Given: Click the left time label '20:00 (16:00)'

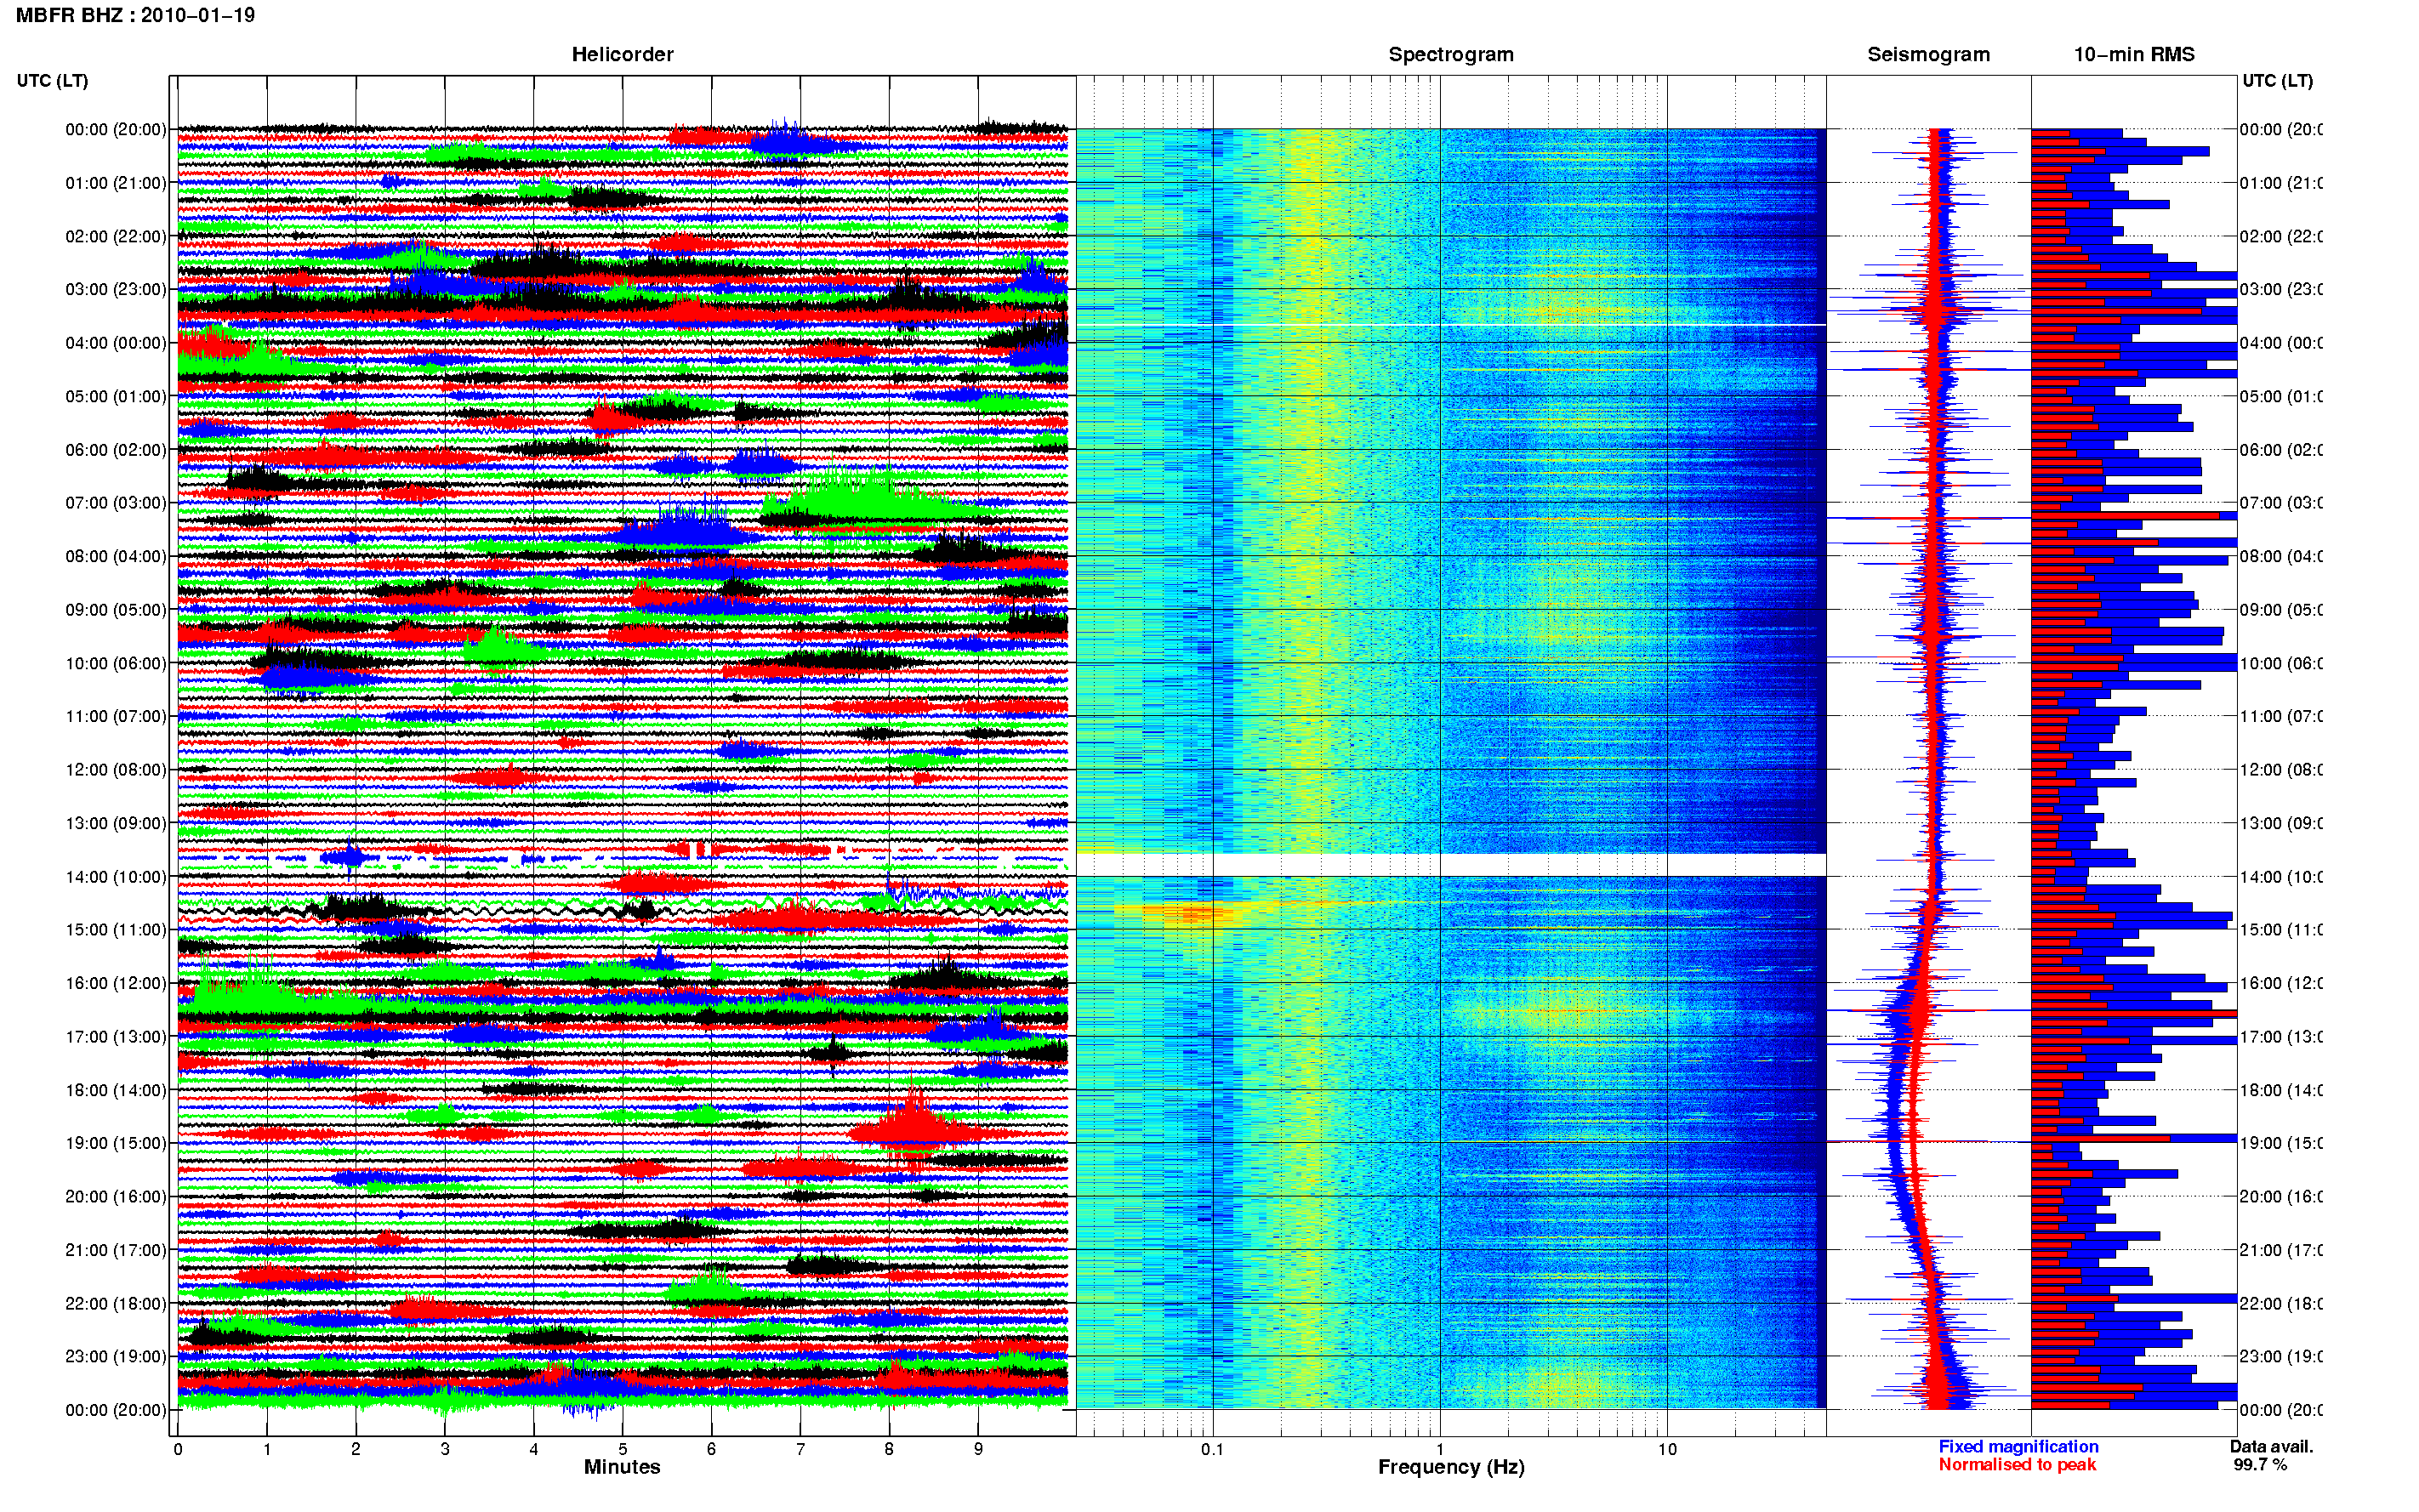Looking at the screenshot, I should 116,1197.
